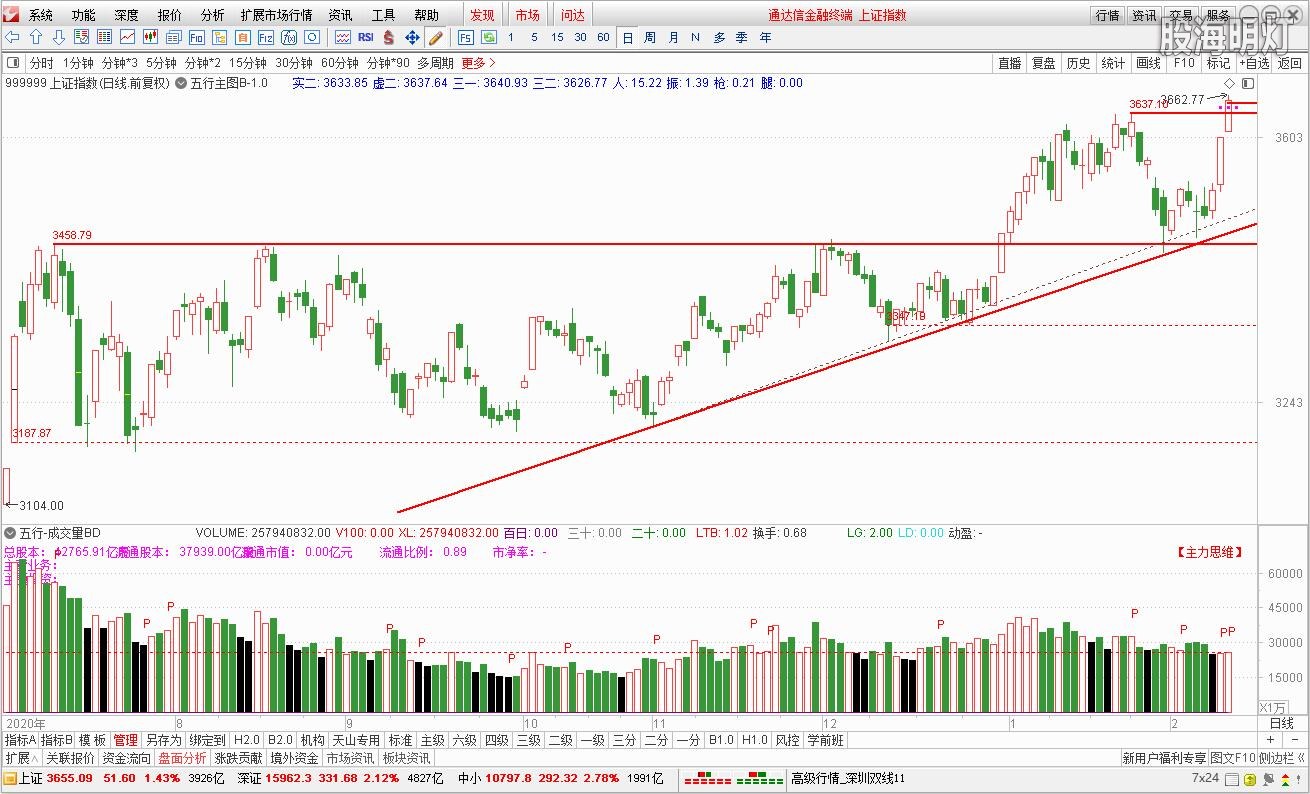Click the 高级行情_深圳双线11 status text
The image size is (1310, 794).
coord(848,778)
